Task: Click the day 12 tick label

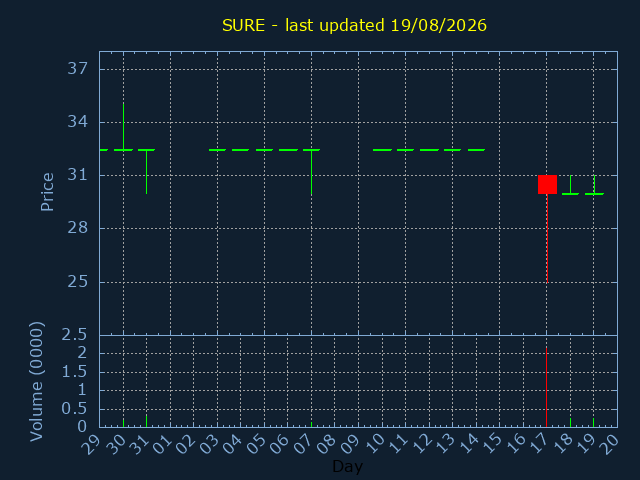Action: pos(422,444)
